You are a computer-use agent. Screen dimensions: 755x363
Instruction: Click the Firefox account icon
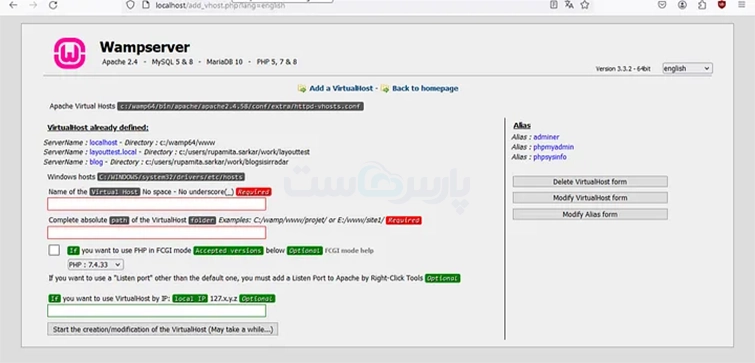tap(682, 5)
